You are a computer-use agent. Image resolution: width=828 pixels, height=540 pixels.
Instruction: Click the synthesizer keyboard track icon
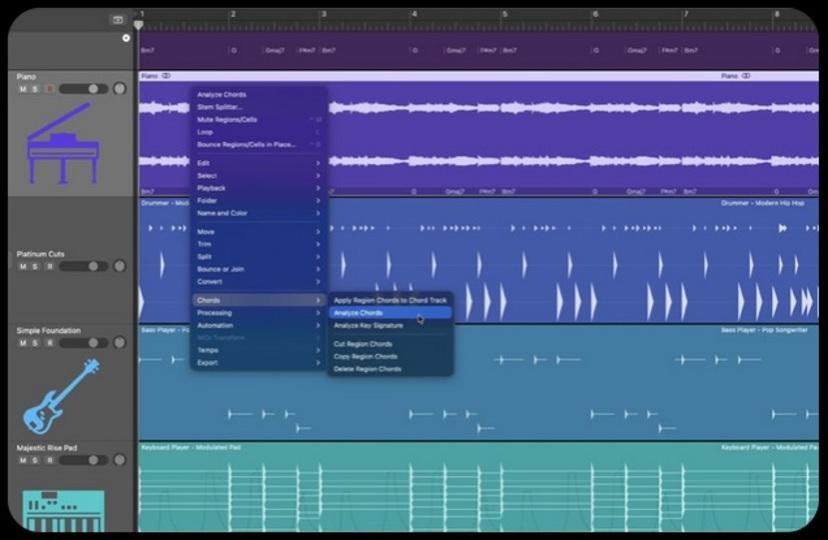coord(63,509)
